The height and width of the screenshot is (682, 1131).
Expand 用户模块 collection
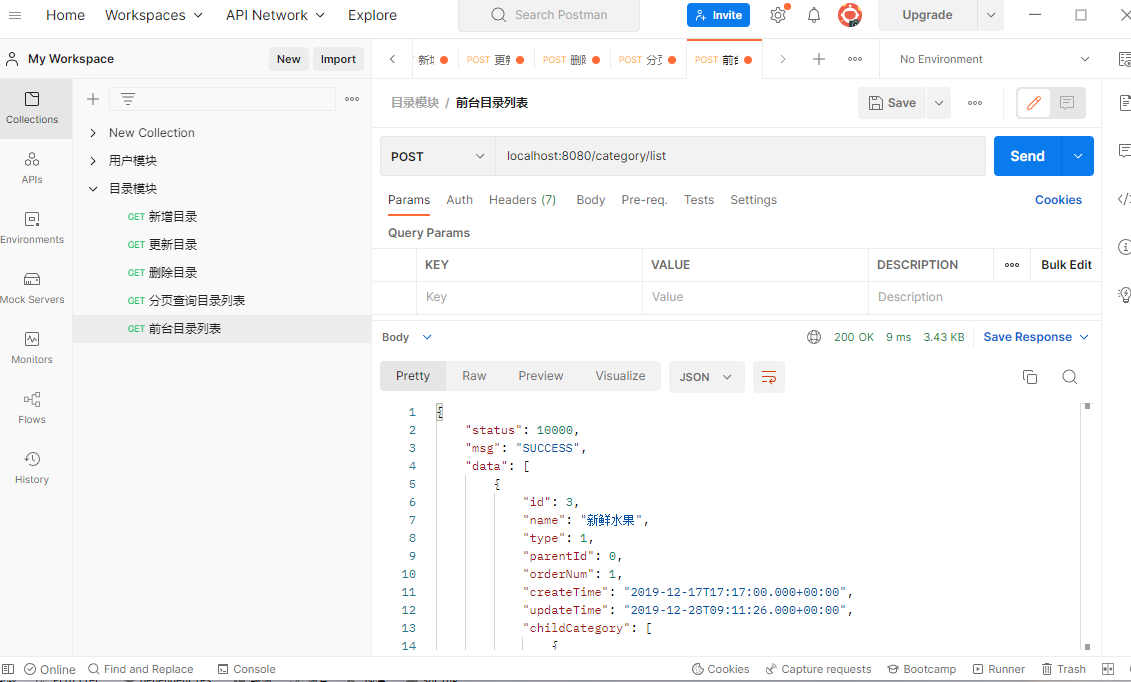click(x=92, y=160)
